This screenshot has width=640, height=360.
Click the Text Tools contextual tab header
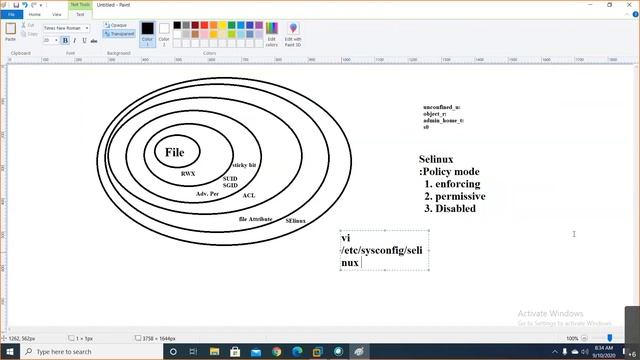tap(80, 4)
